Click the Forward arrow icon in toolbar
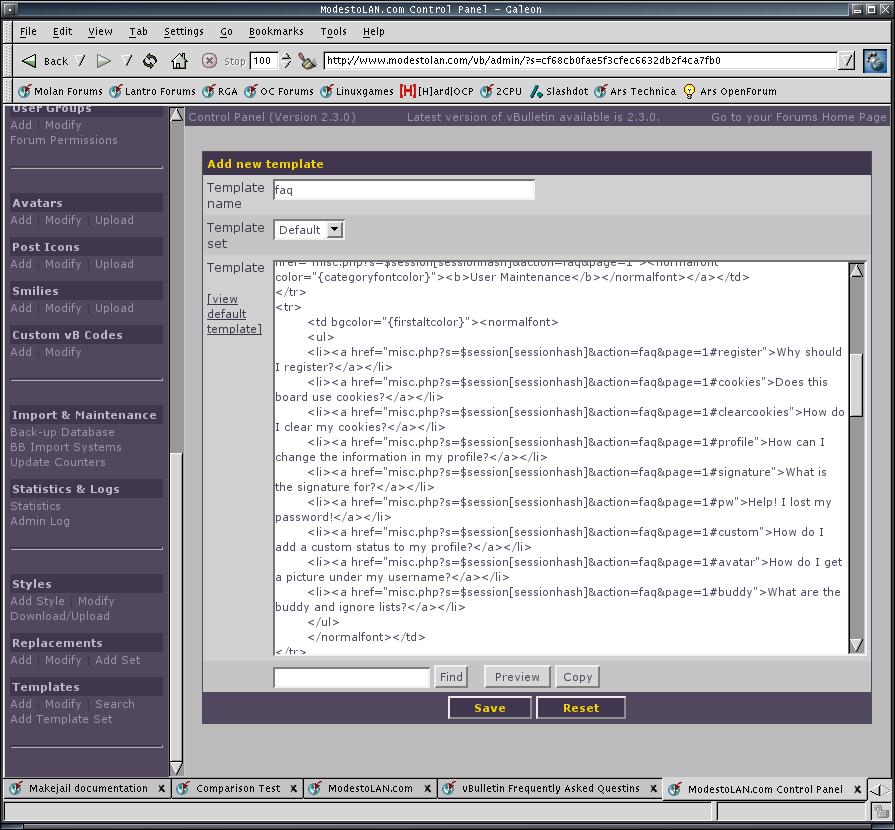The height and width of the screenshot is (830, 895). click(103, 61)
